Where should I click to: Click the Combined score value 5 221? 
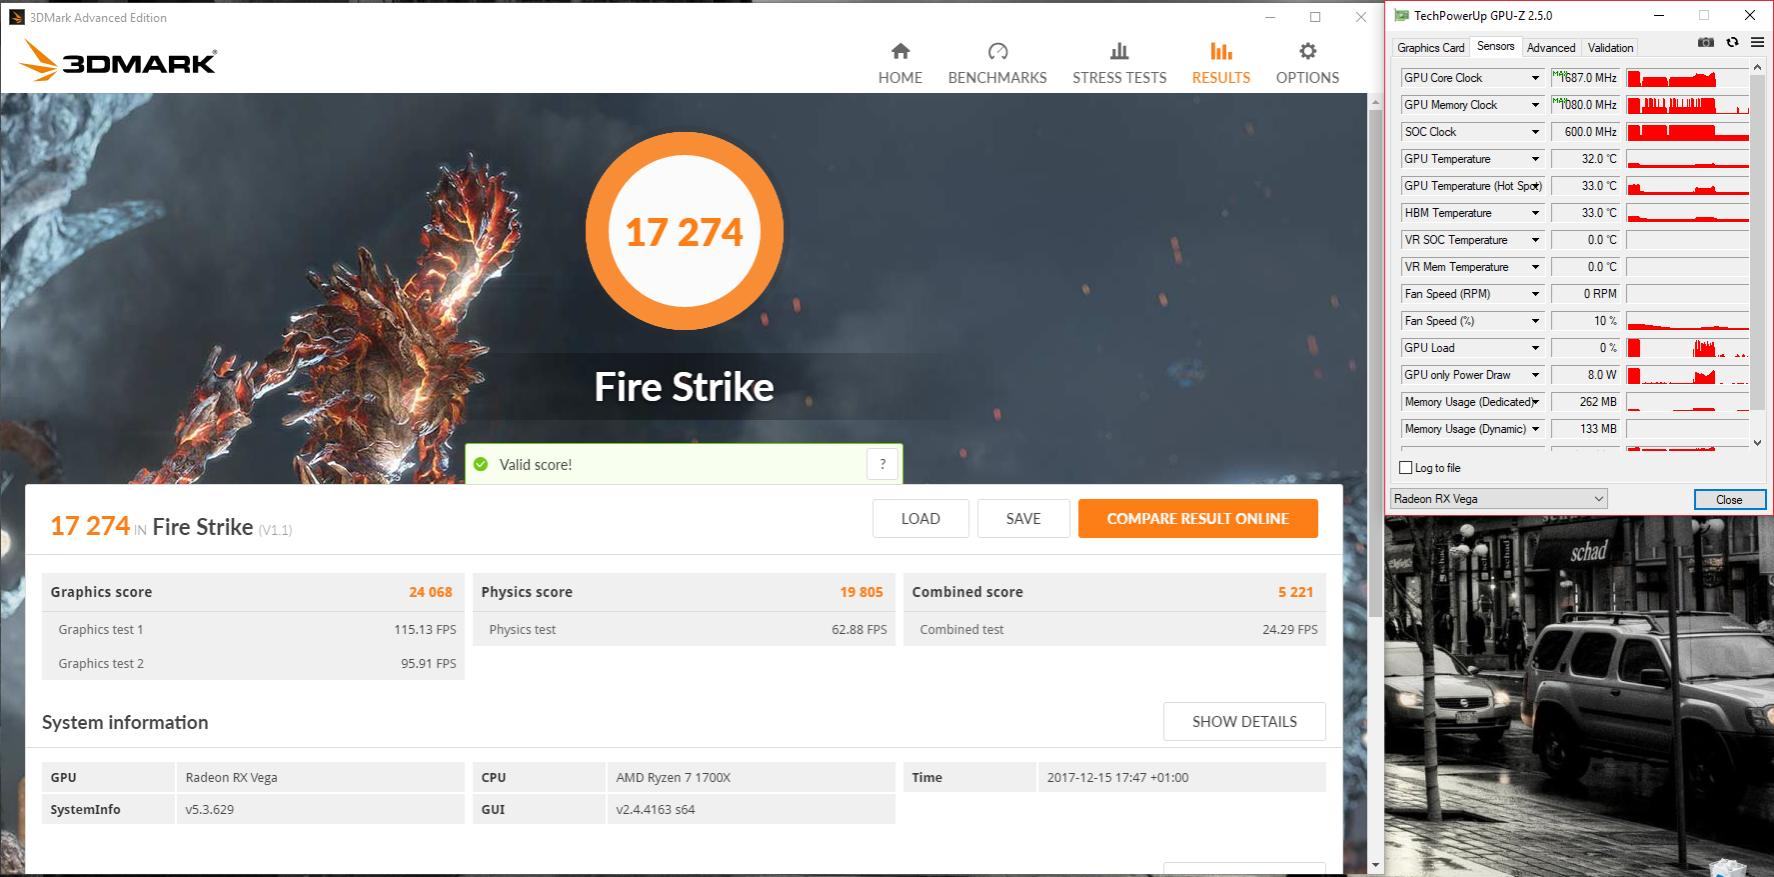pos(1295,592)
